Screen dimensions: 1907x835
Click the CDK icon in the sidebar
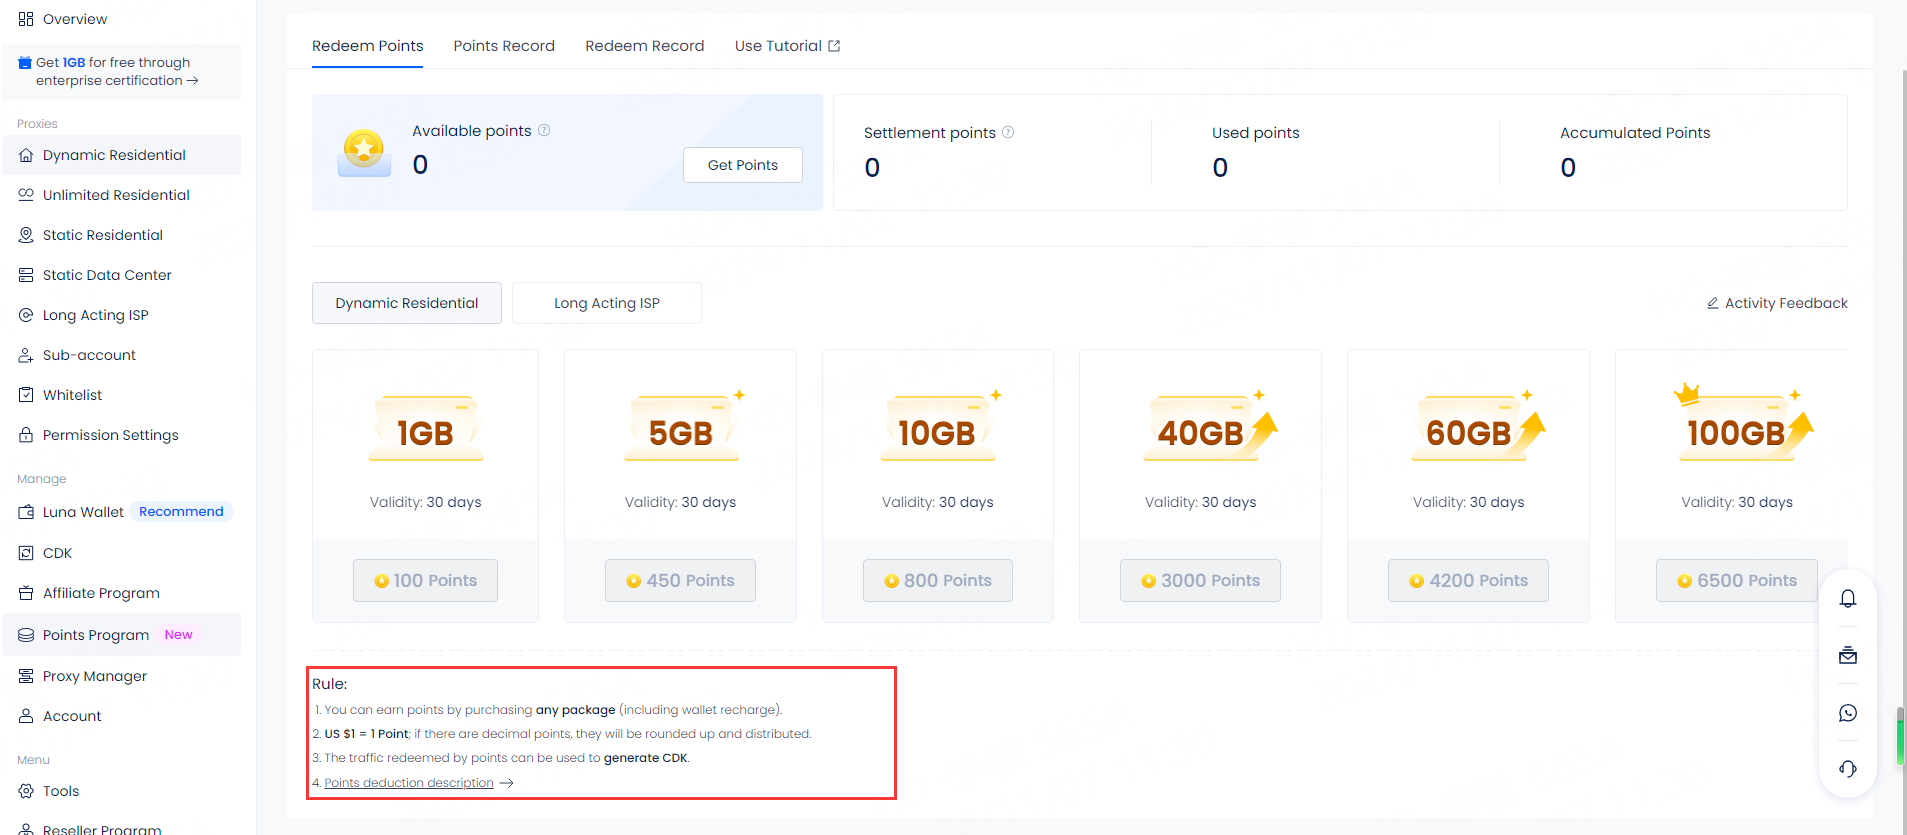click(26, 553)
